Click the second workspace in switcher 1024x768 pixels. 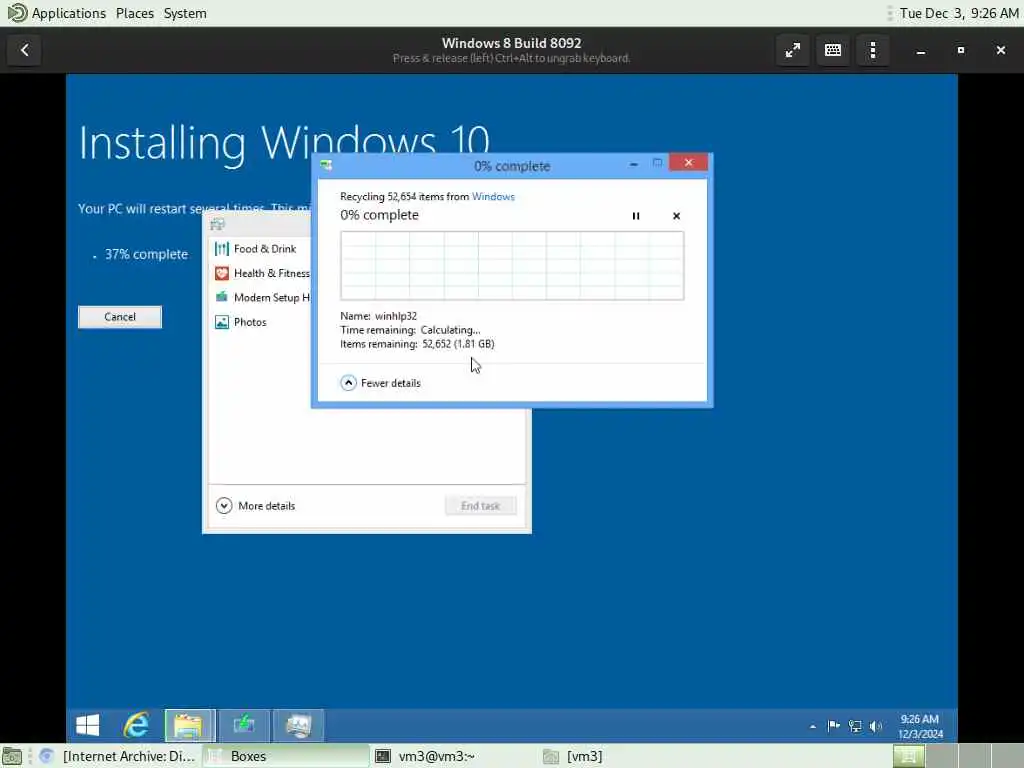pyautogui.click(x=942, y=756)
